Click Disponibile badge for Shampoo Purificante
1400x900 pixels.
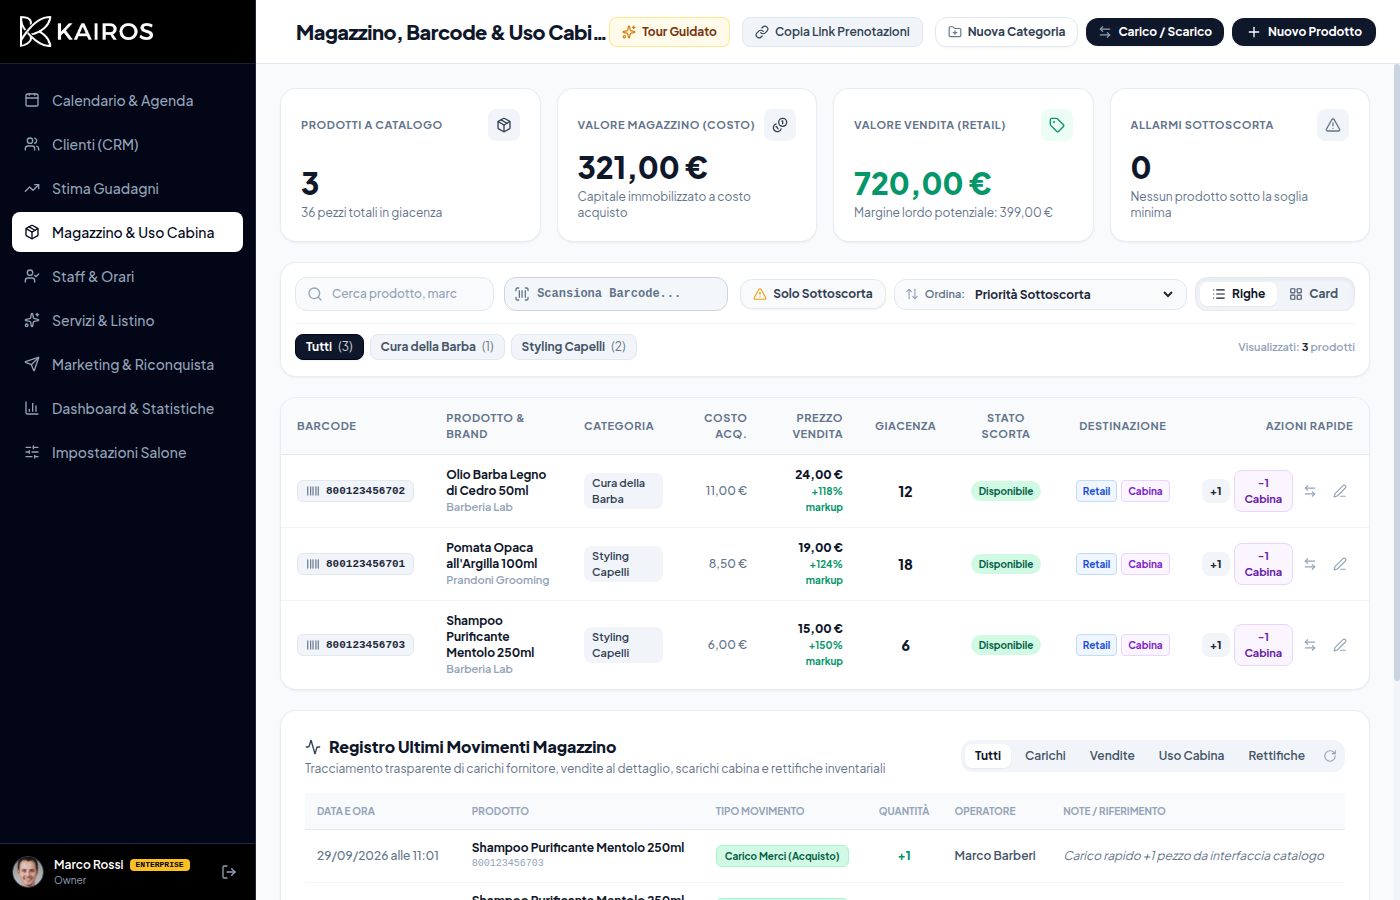[x=1006, y=645]
